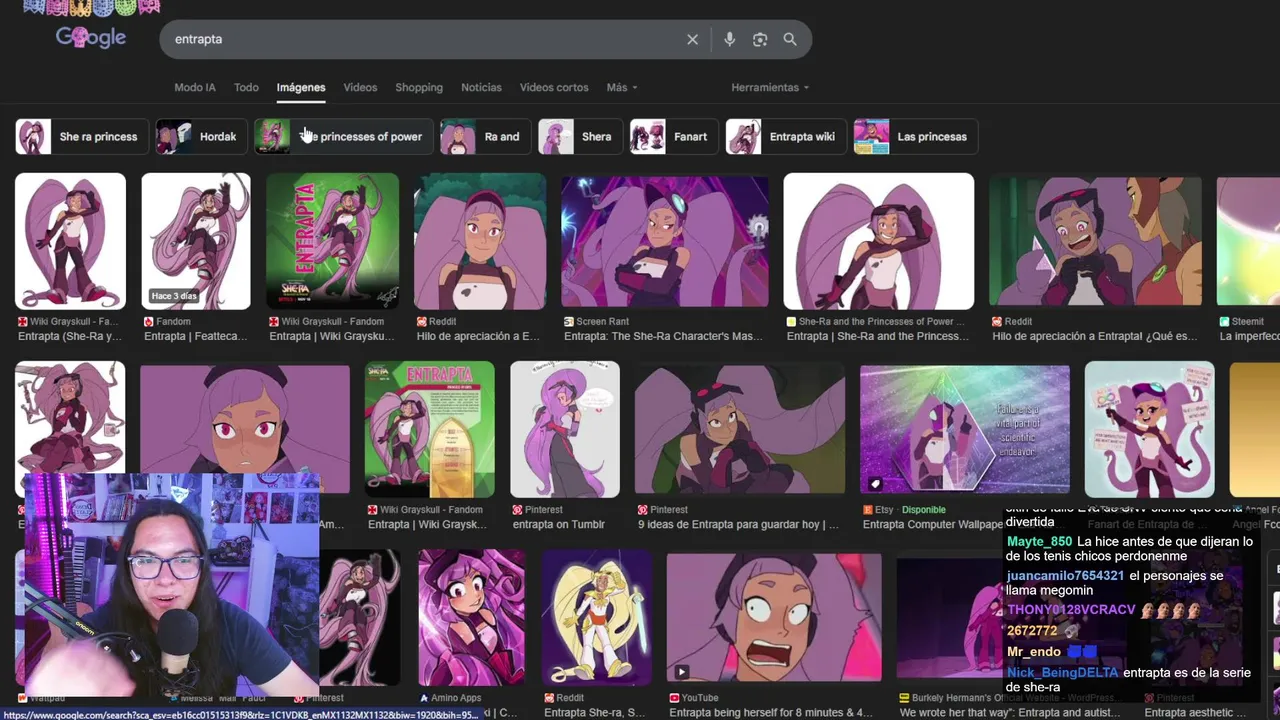Open 'Entrapta: The She-Ra Character's Mas...' link

click(663, 337)
